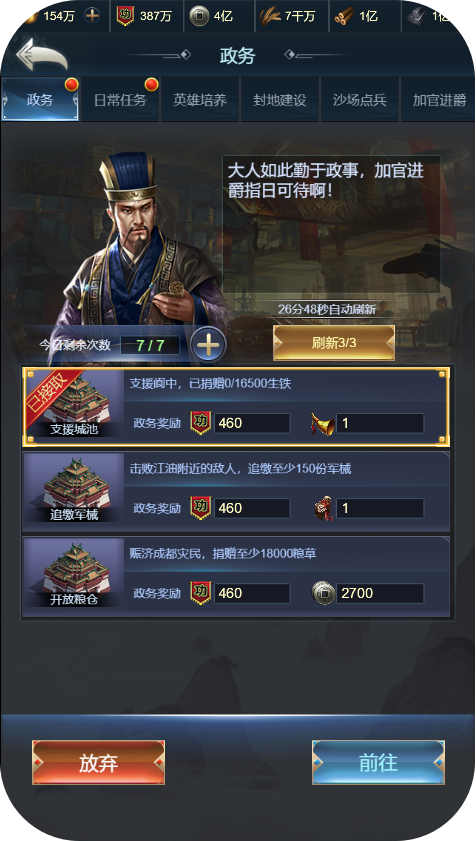Choose the 开放粮仓 task thumbnail
Viewport: 476px width, 841px height.
point(74,577)
